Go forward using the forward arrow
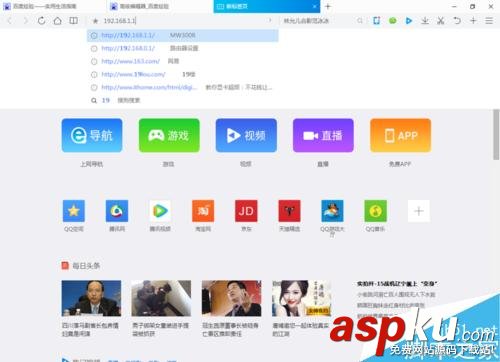This screenshot has width=500, height=362. 26,21
